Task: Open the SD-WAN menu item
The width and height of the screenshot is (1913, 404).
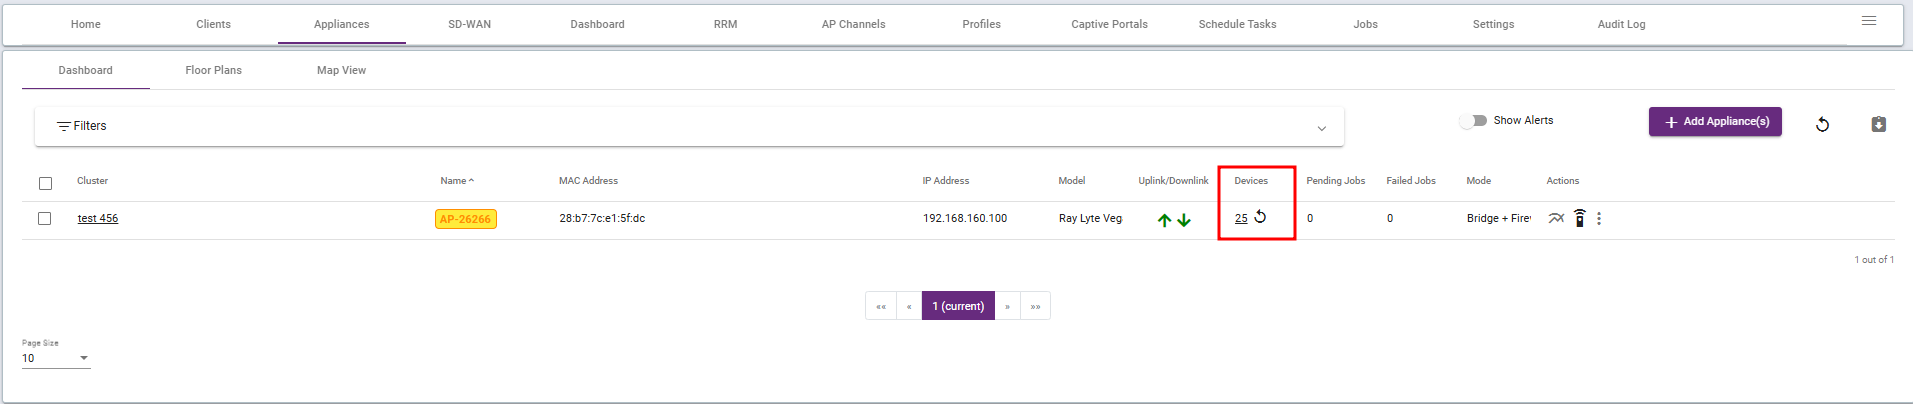Action: pos(469,24)
